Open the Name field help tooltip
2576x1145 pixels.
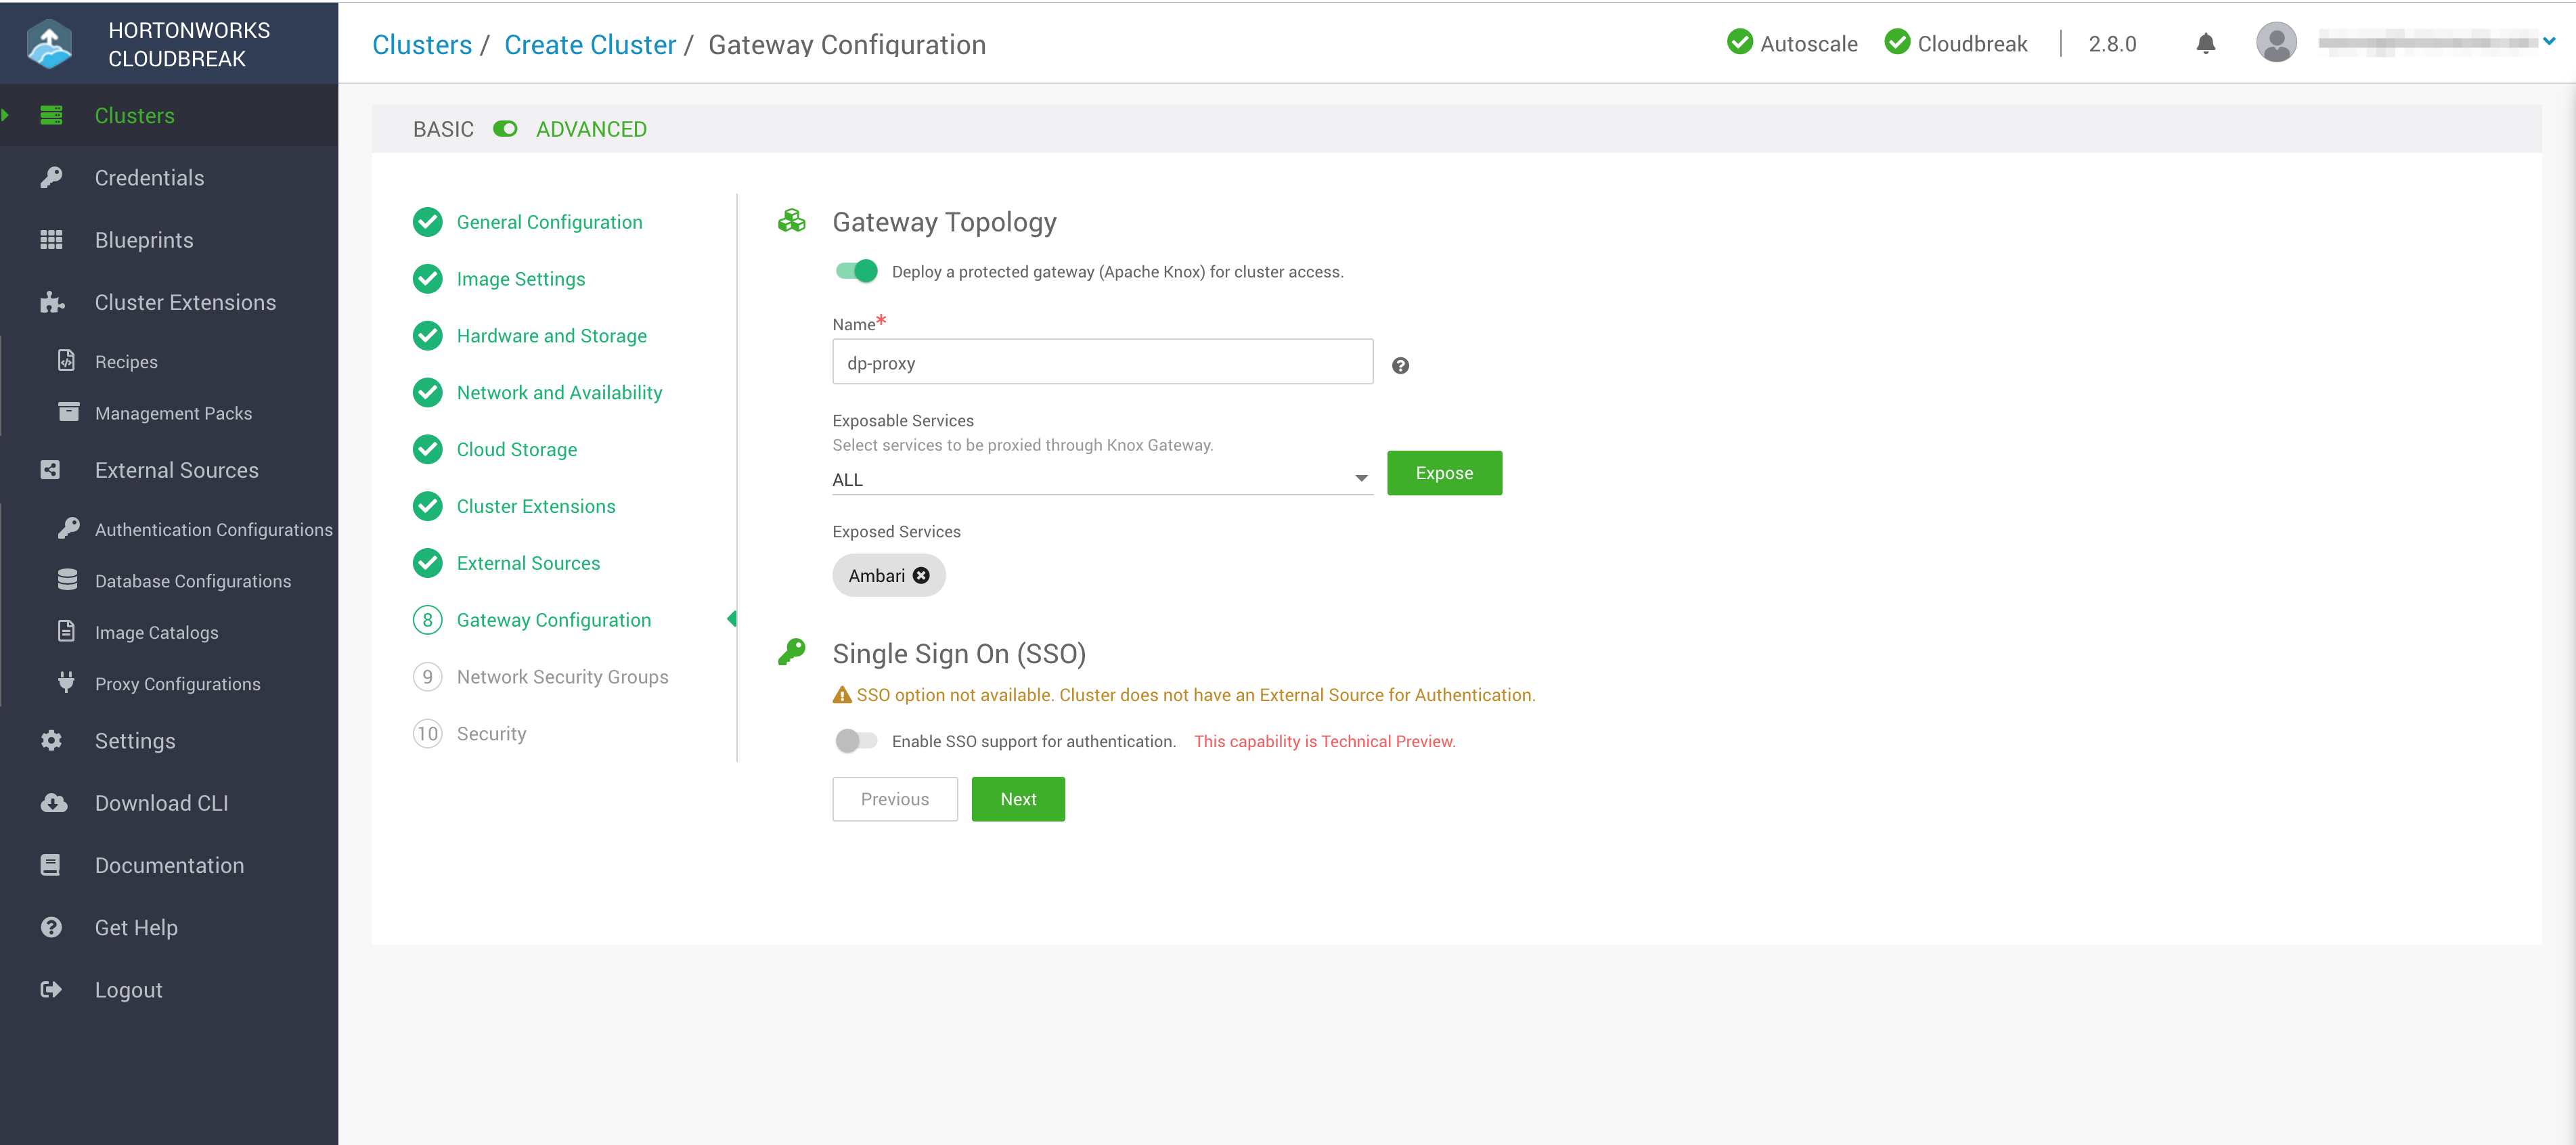[1400, 365]
